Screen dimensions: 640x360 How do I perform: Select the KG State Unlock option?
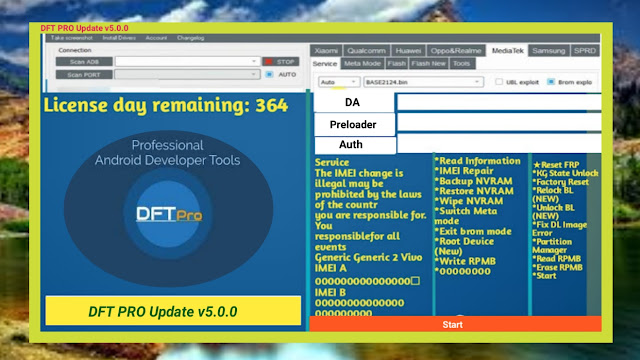point(565,173)
